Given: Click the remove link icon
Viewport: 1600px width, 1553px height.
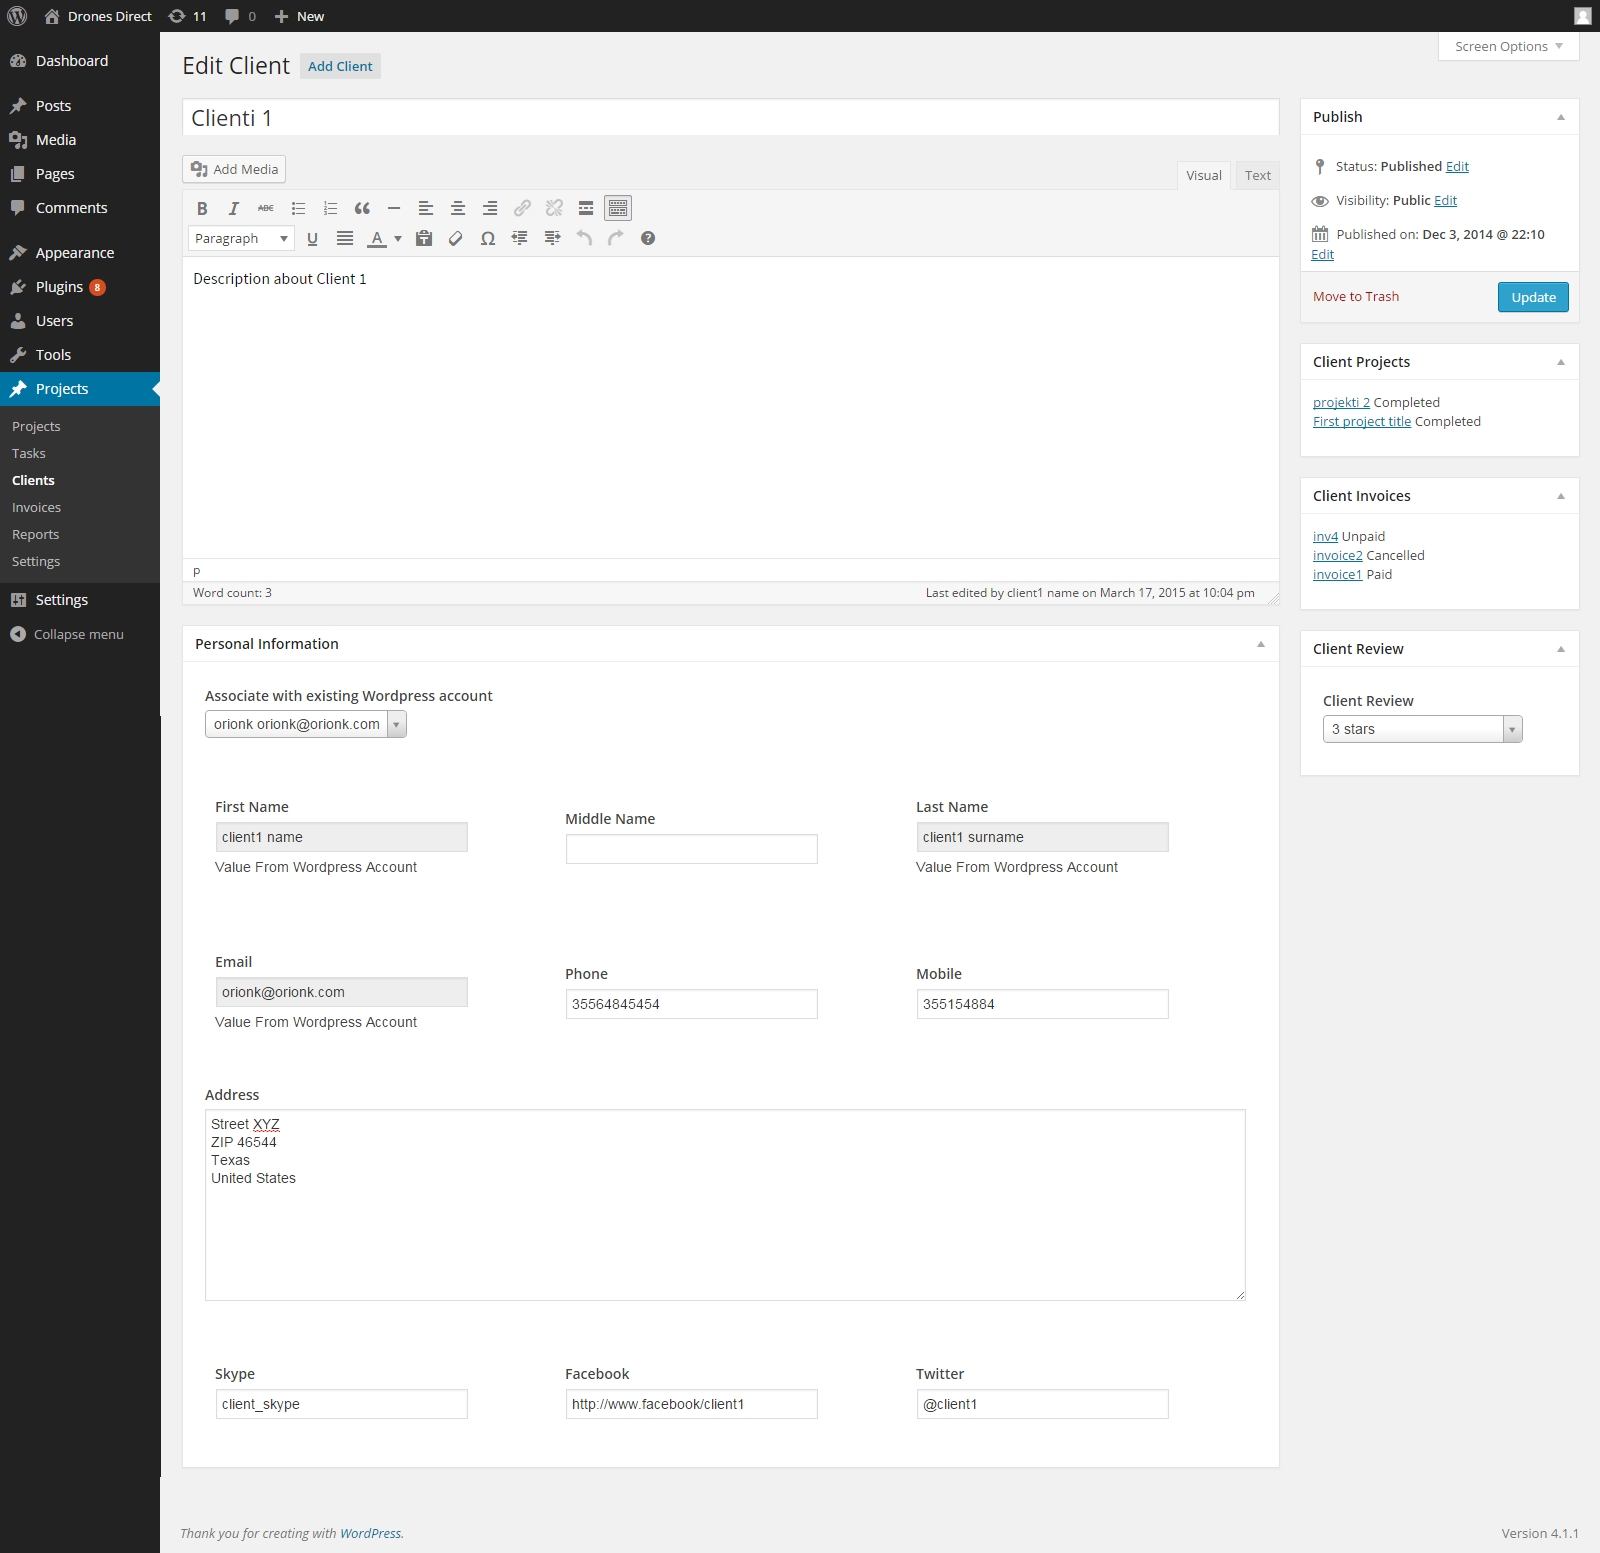Looking at the screenshot, I should (x=554, y=208).
